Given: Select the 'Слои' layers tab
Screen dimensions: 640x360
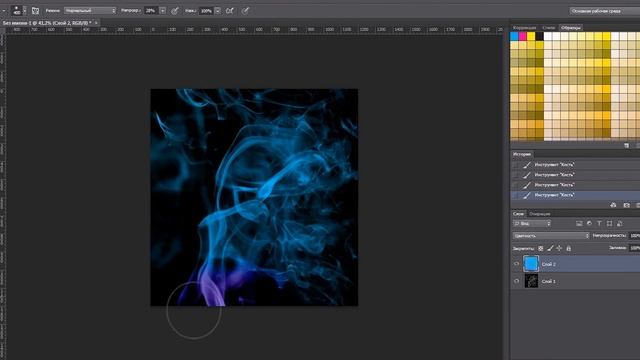Looking at the screenshot, I should pyautogui.click(x=518, y=214).
